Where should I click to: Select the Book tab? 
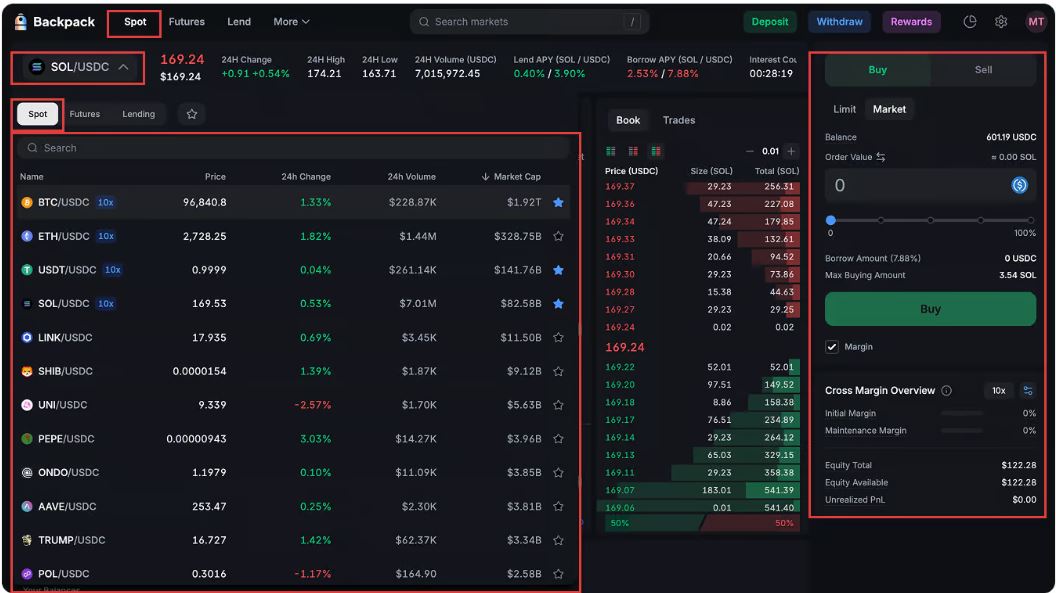628,120
